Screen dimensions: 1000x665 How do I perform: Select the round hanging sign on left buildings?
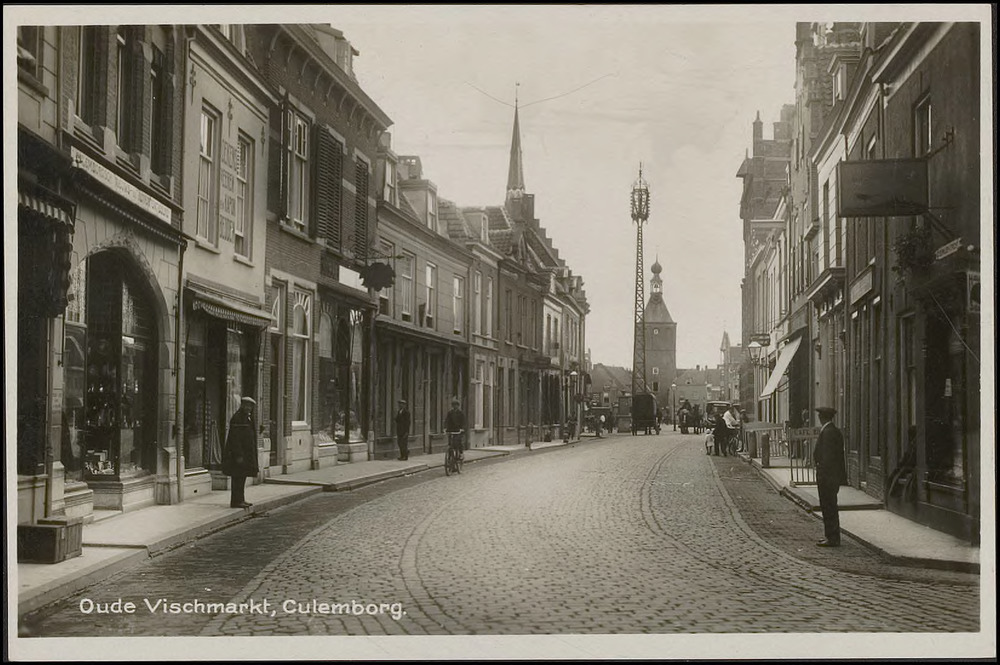(378, 275)
